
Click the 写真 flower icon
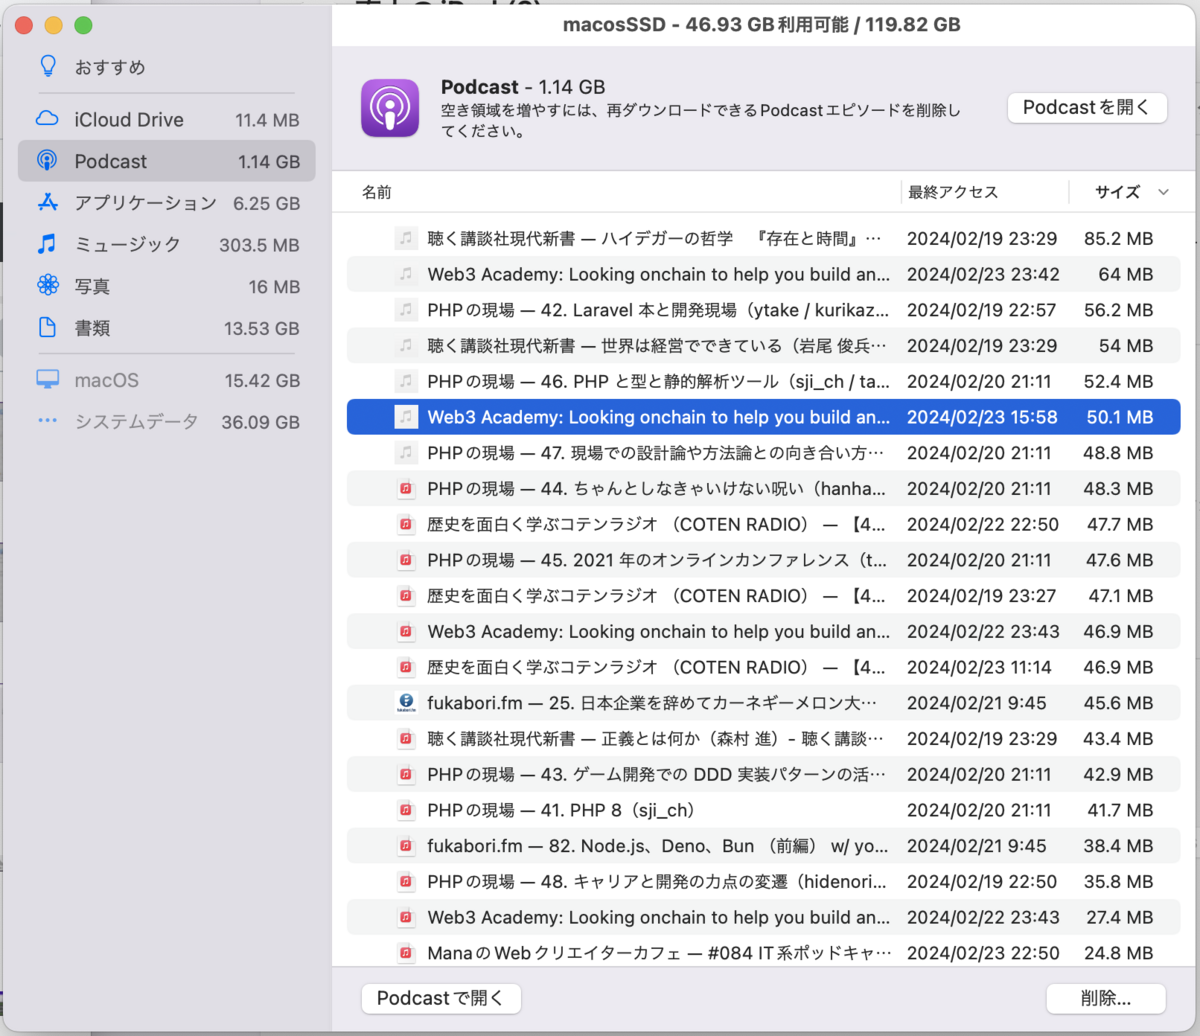[47, 286]
